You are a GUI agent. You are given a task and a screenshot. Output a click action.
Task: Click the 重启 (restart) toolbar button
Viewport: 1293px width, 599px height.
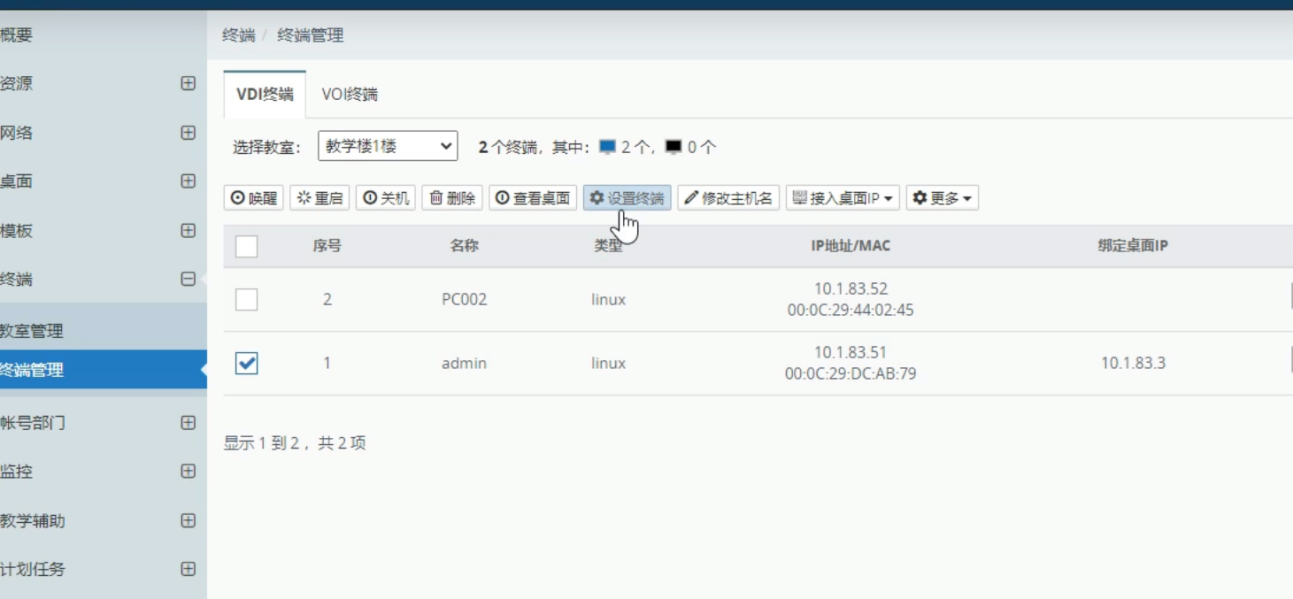[x=320, y=198]
